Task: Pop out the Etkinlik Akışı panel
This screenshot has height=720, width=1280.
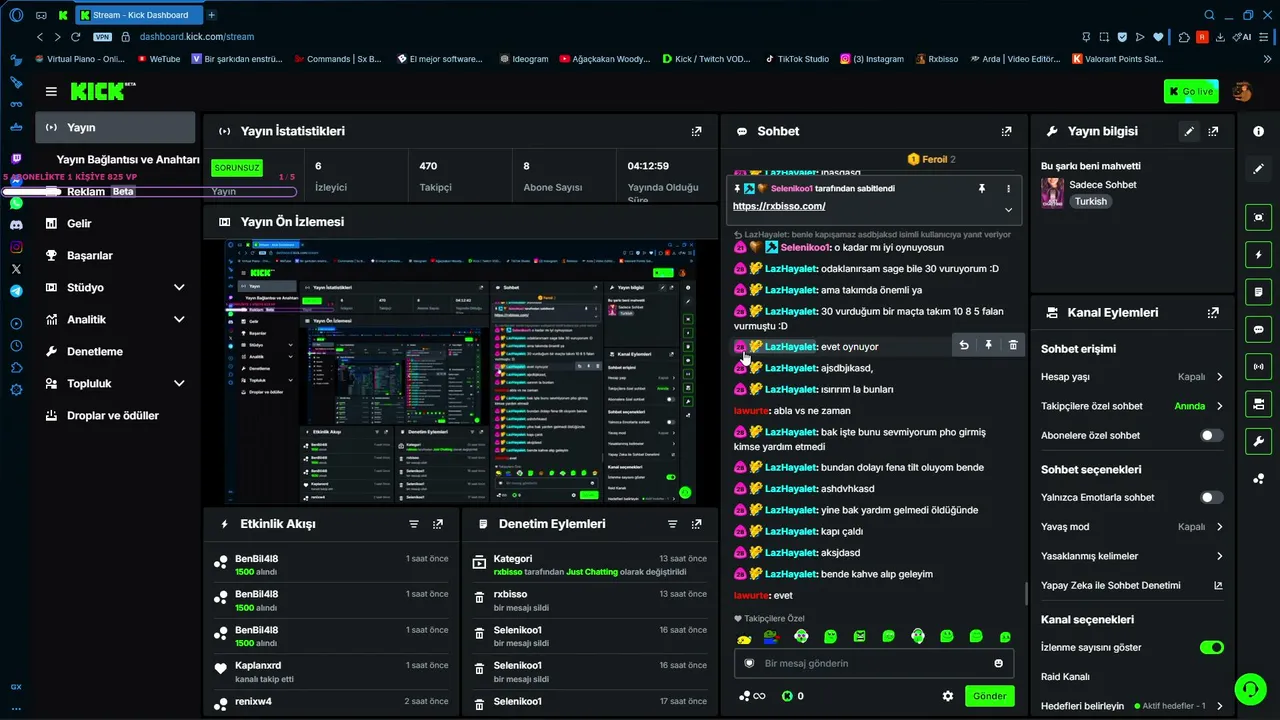Action: point(438,524)
